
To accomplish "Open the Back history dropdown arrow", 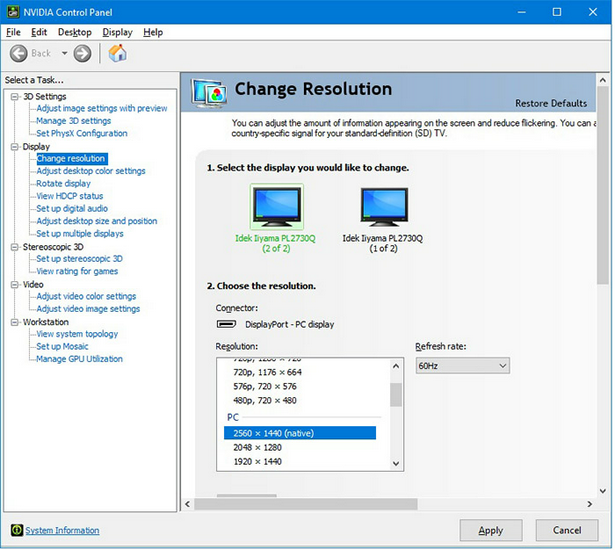I will tap(64, 53).
